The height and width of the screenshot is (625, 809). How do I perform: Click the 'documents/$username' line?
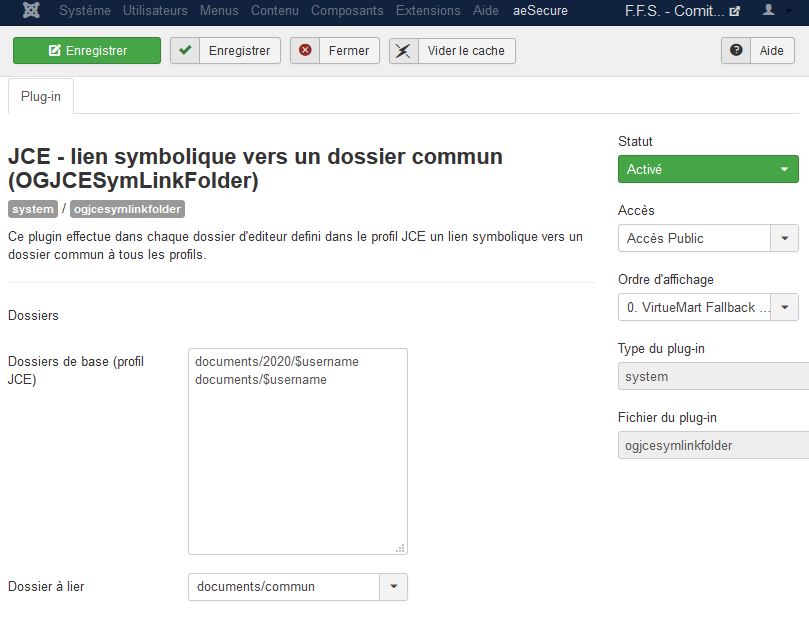click(261, 379)
